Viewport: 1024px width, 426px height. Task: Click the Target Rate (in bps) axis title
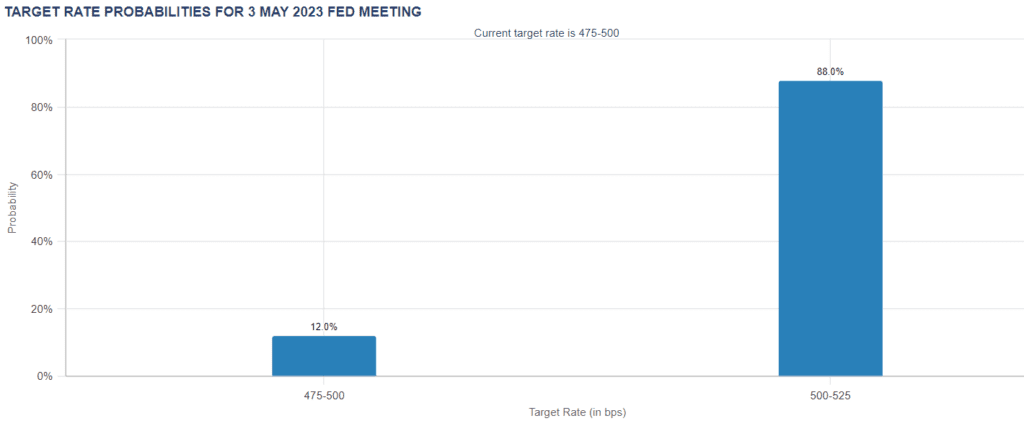pos(577,412)
